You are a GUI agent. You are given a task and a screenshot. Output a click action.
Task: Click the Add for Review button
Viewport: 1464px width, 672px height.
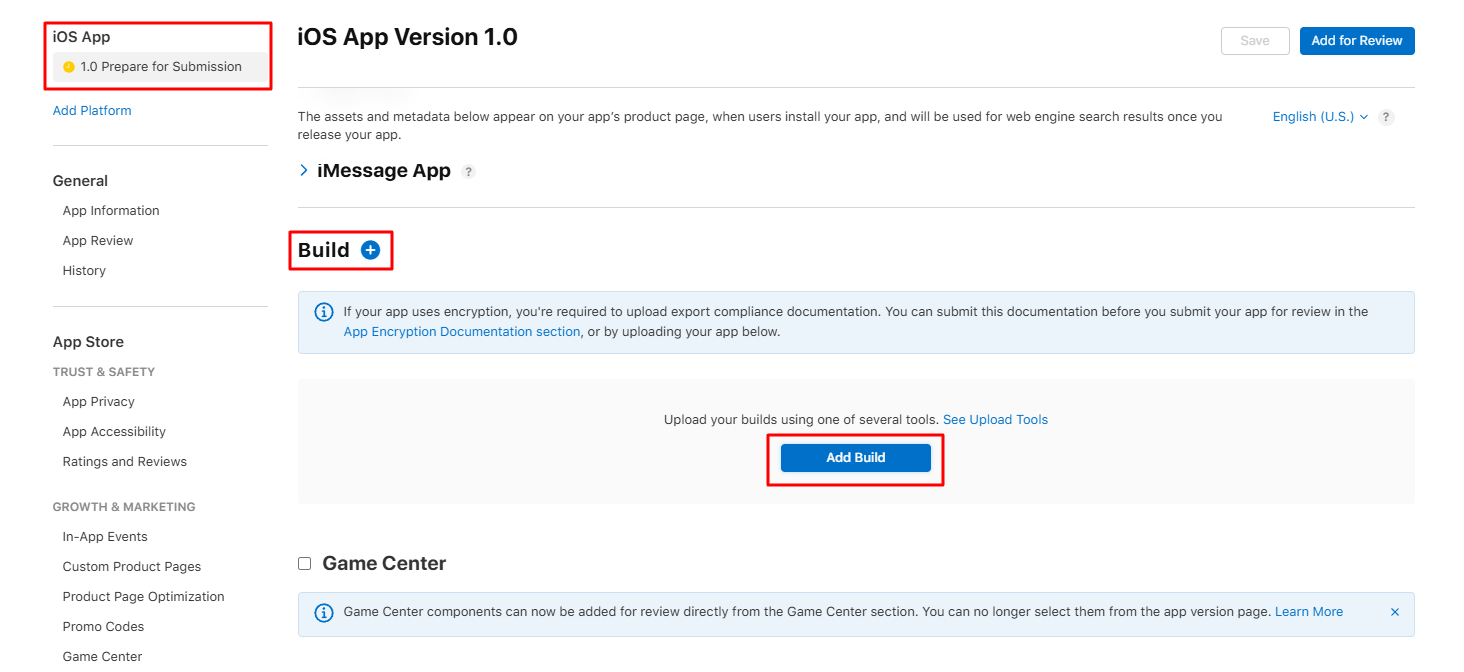[1357, 41]
